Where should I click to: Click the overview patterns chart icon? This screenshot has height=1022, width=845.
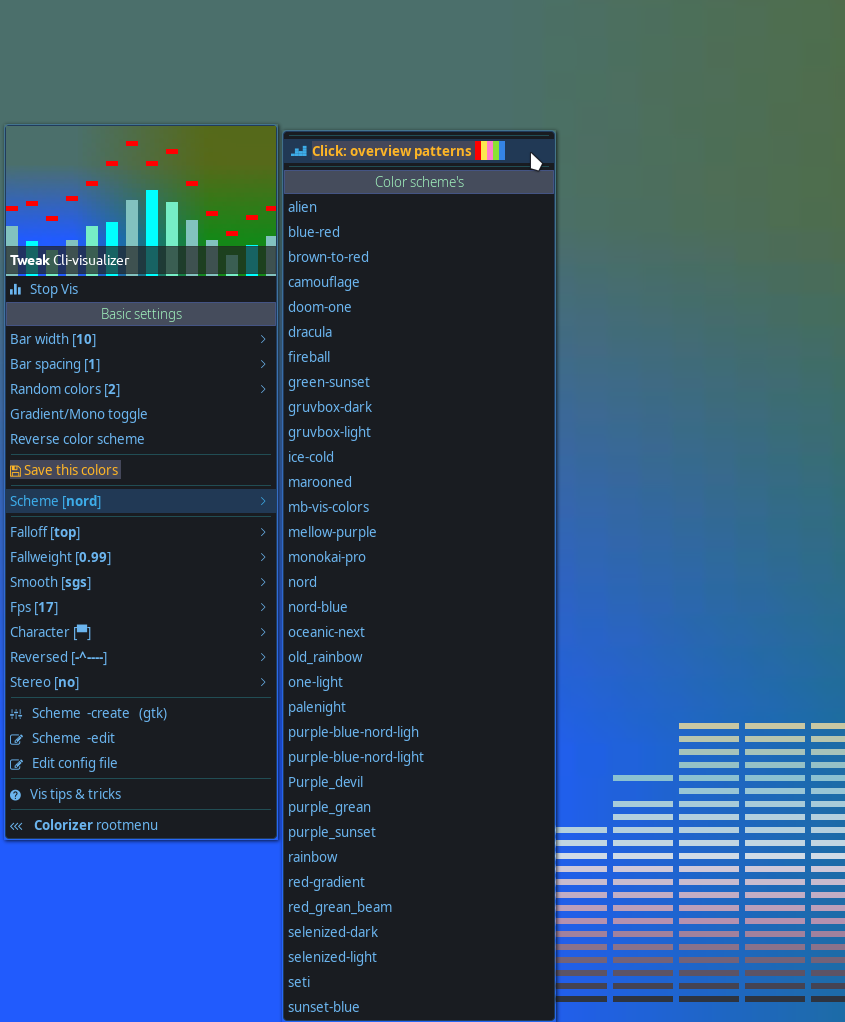[299, 151]
